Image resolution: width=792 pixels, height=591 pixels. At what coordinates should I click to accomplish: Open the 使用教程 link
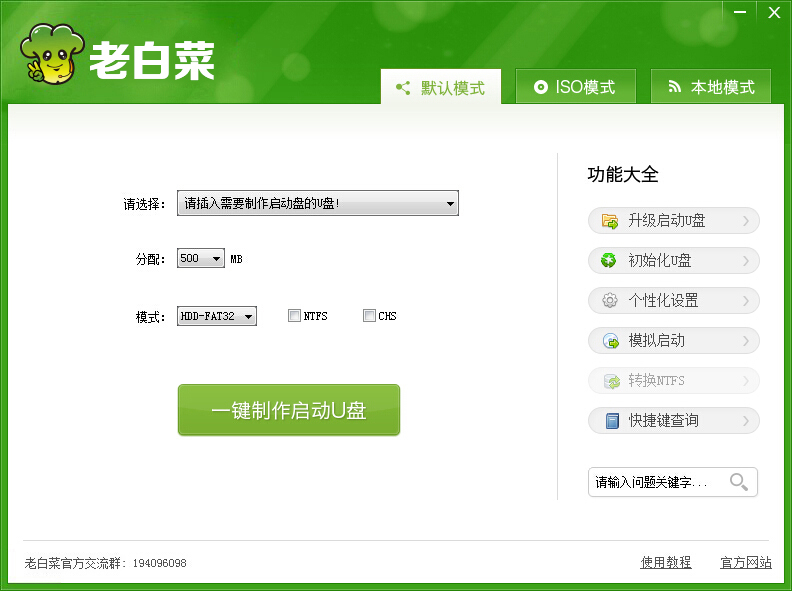coord(665,563)
